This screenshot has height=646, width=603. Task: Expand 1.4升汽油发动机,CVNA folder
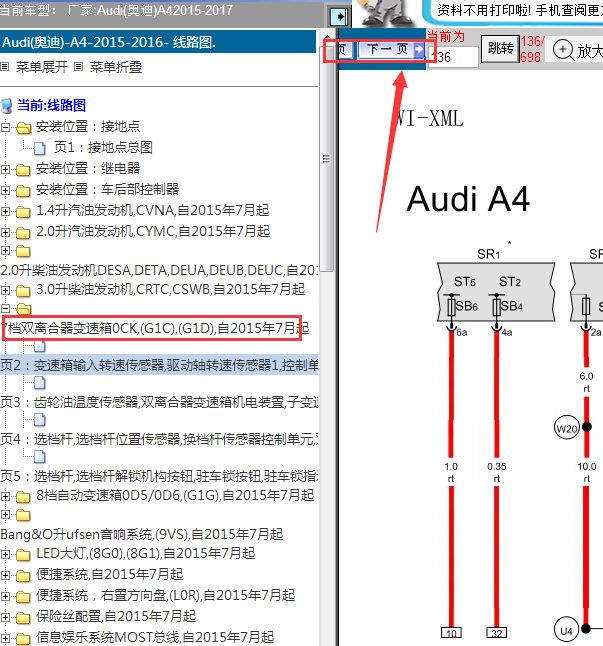pyautogui.click(x=6, y=211)
